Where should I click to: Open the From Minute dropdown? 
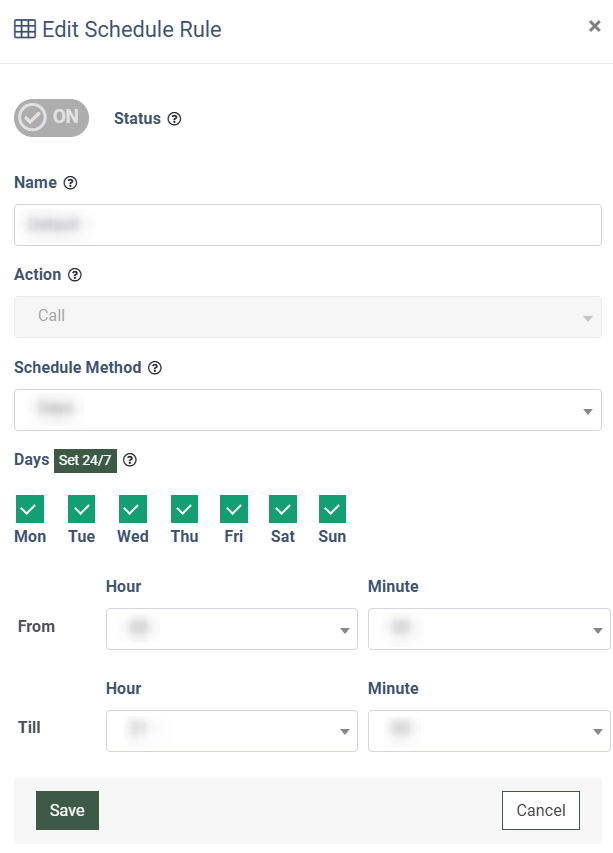[x=489, y=629]
